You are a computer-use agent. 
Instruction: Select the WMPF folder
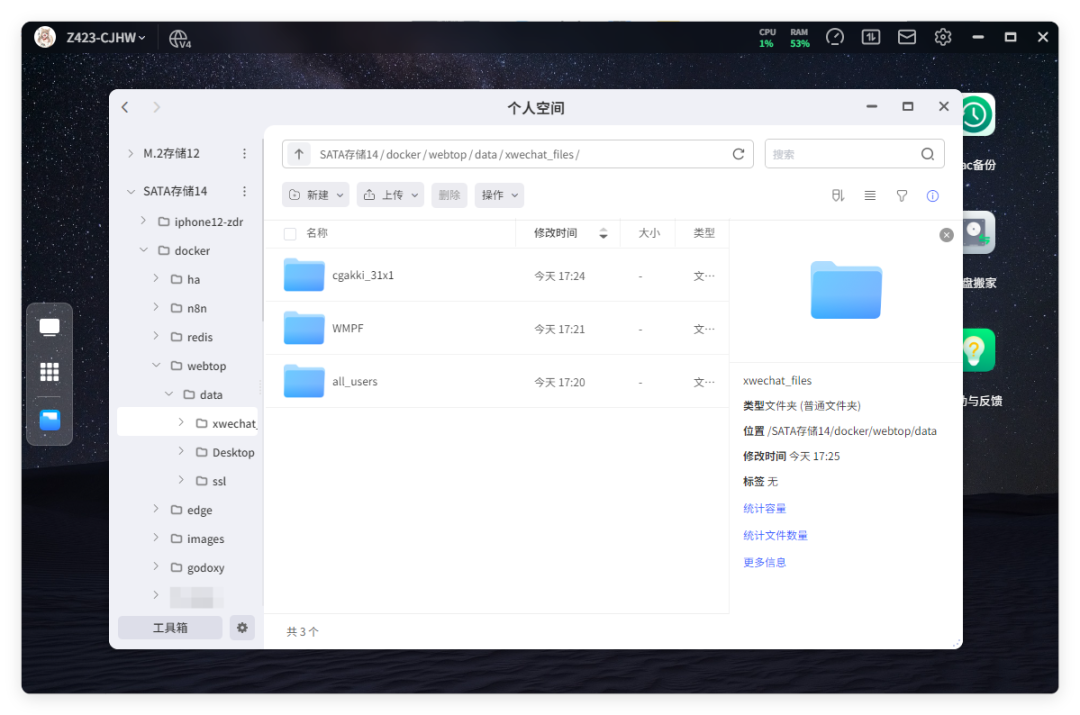click(497, 328)
